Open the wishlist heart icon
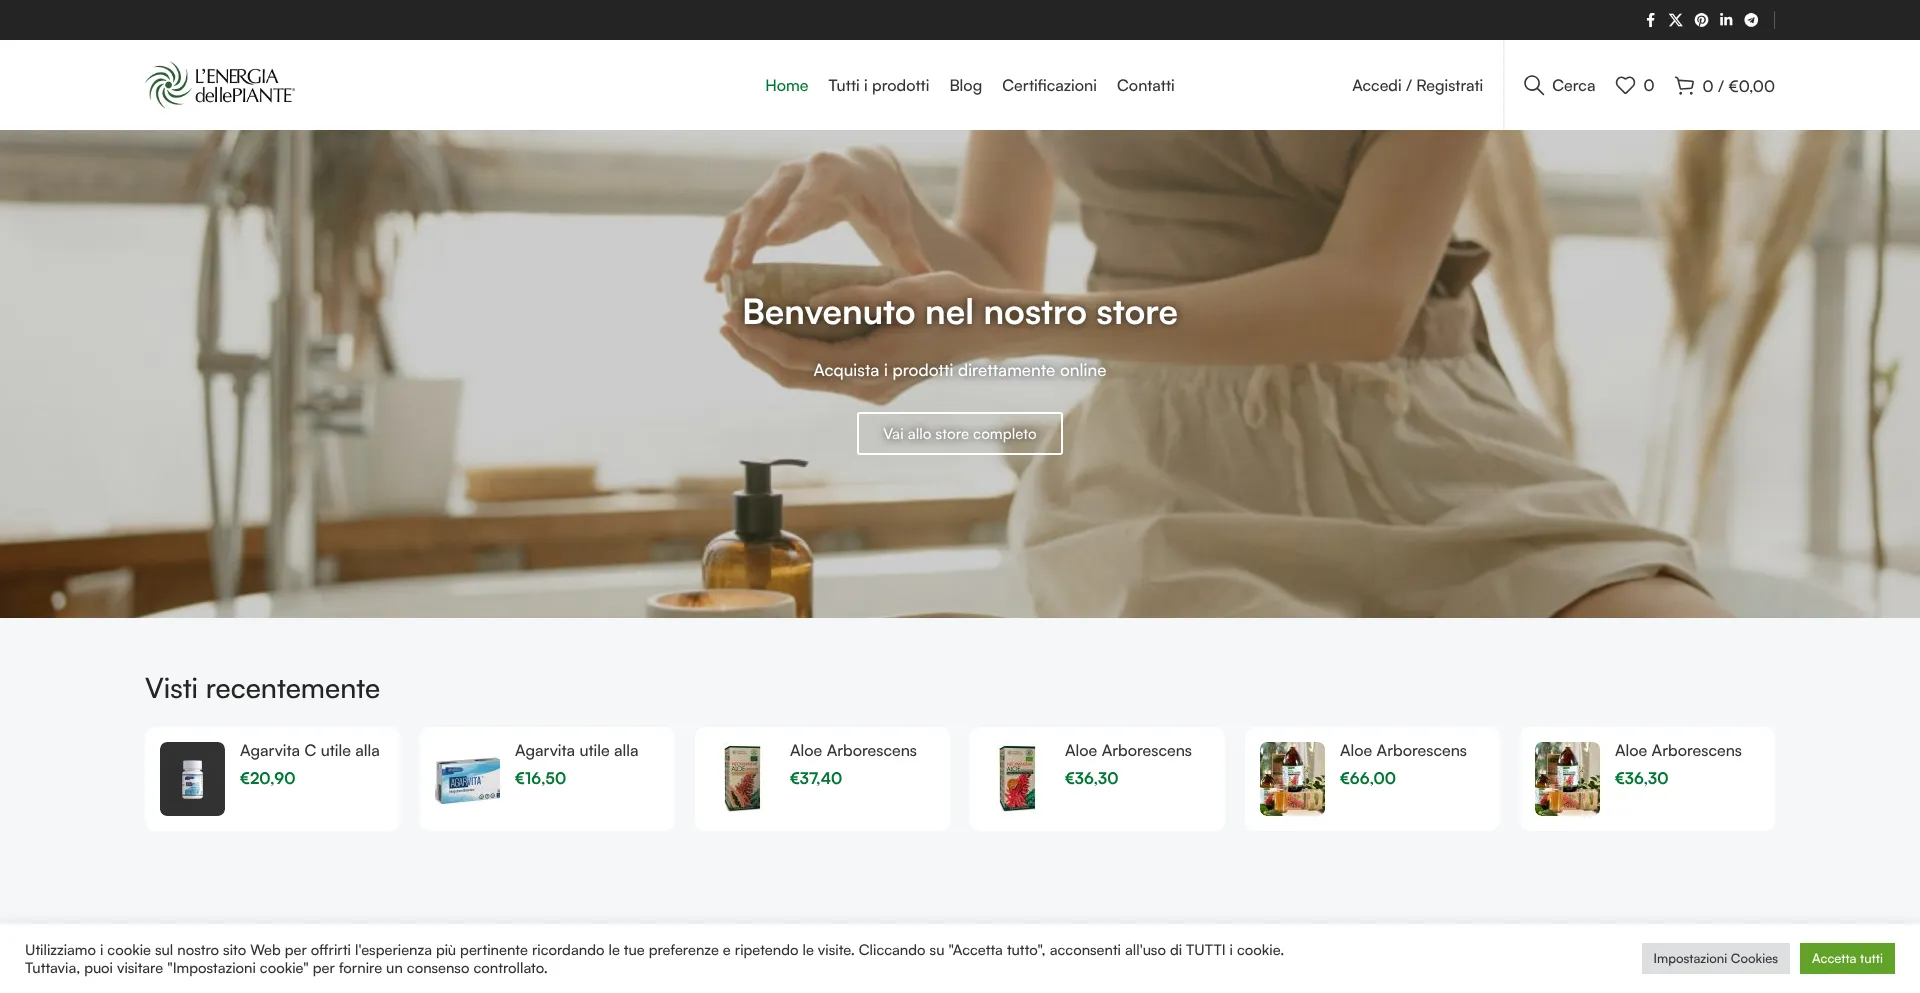The image size is (1920, 993). coord(1625,85)
